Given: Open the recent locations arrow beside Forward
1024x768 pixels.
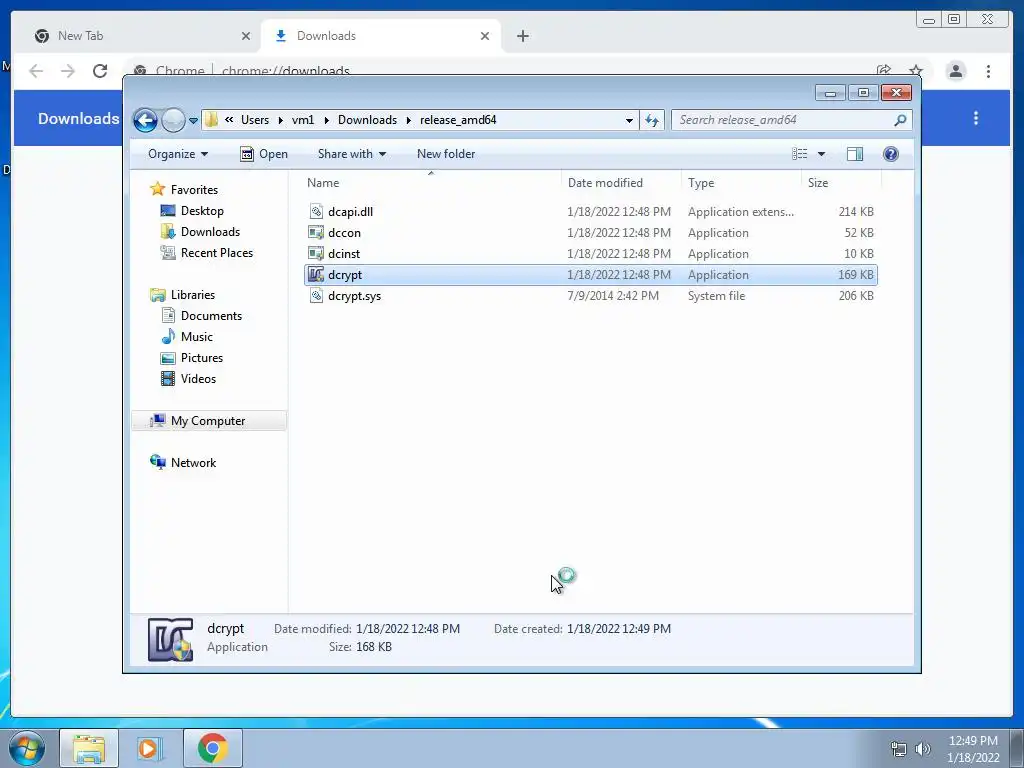Looking at the screenshot, I should (193, 121).
